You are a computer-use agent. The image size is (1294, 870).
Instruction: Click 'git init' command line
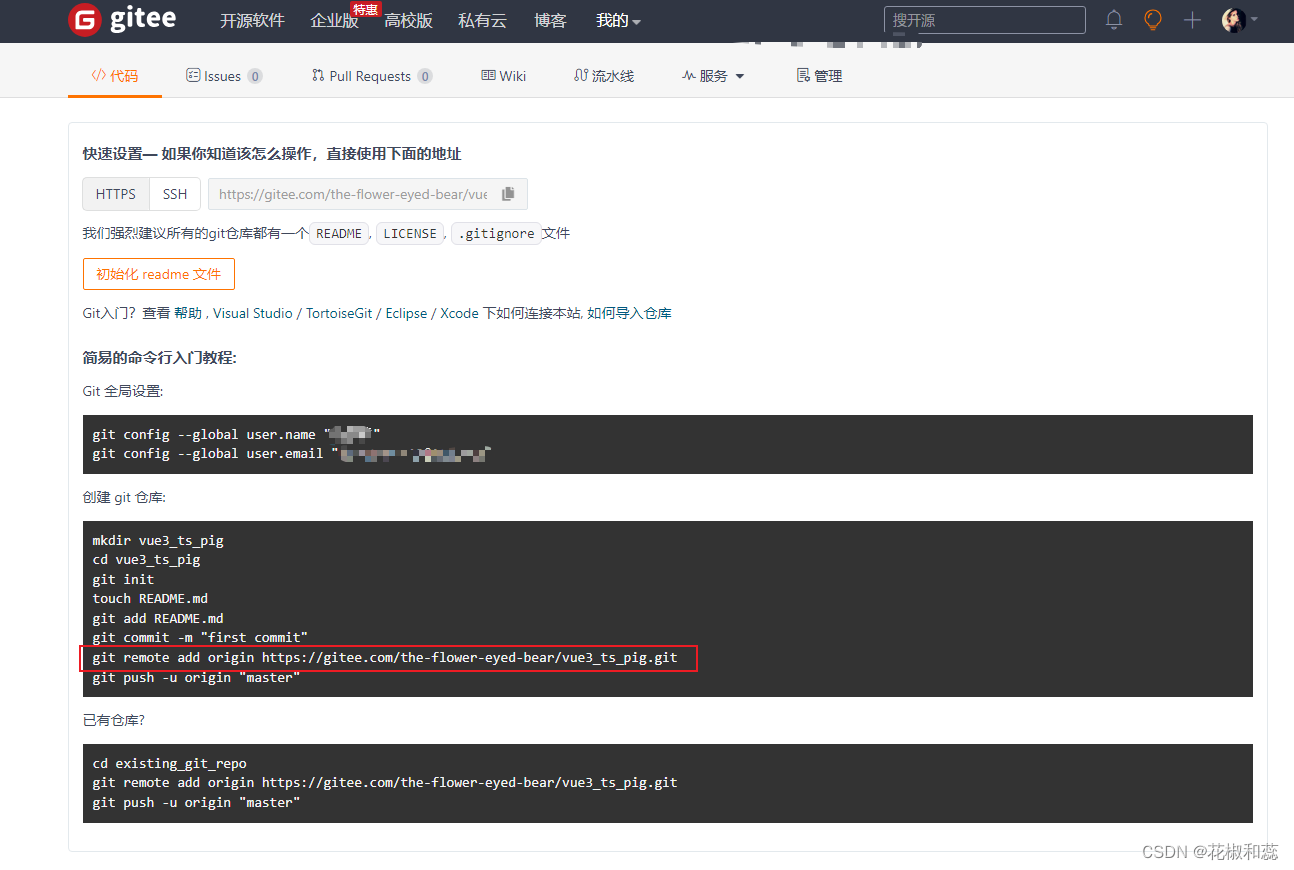[x=123, y=579]
